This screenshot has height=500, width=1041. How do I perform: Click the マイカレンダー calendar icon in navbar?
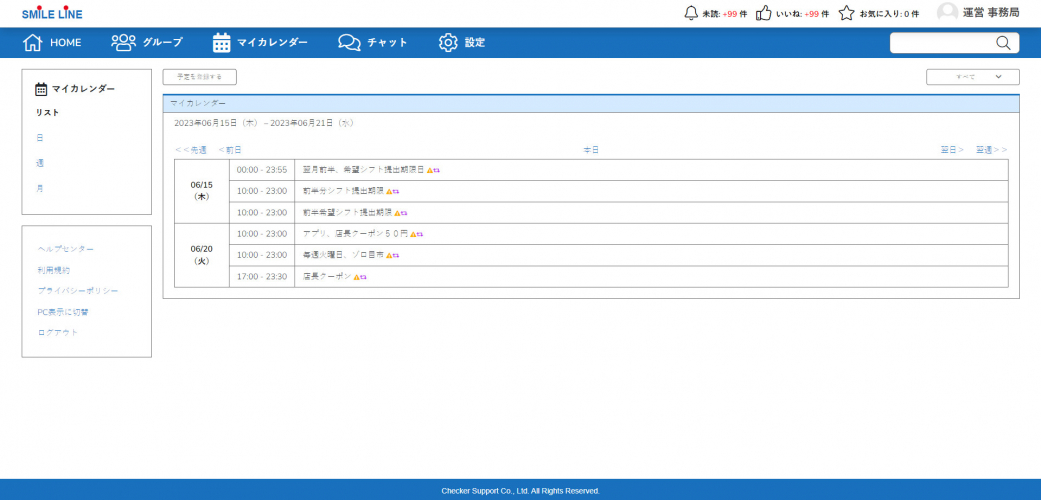(221, 42)
